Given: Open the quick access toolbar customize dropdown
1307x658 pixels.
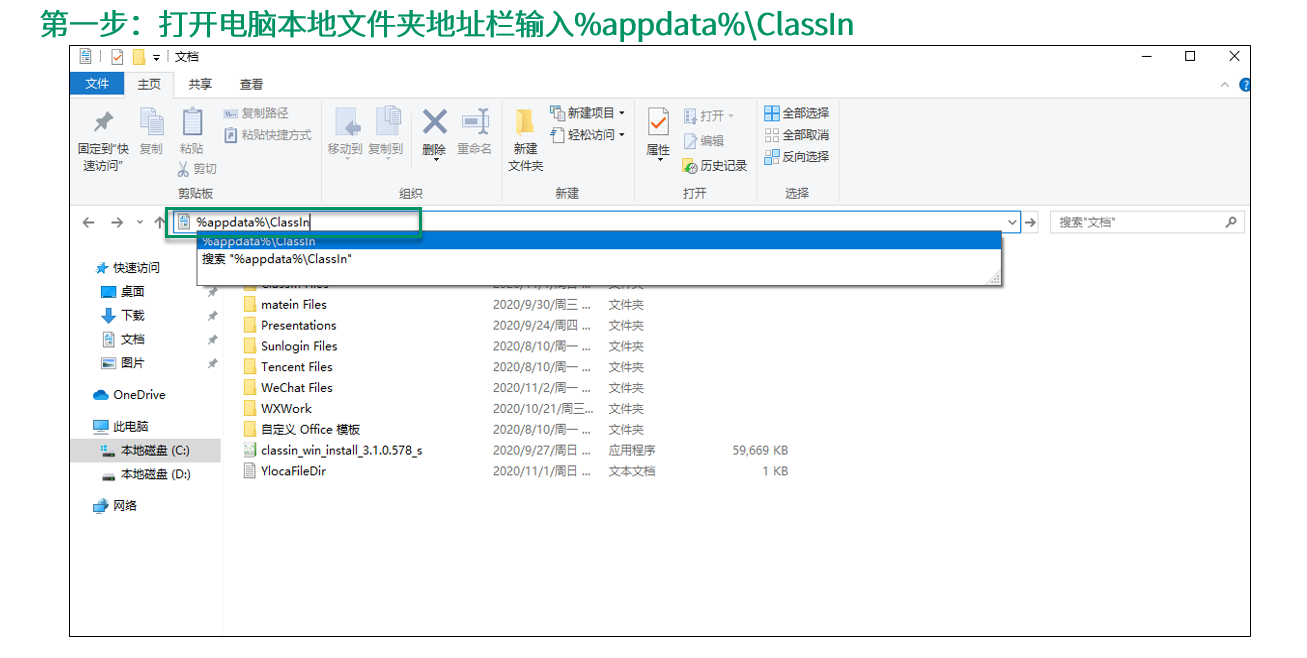Looking at the screenshot, I should click(x=156, y=57).
